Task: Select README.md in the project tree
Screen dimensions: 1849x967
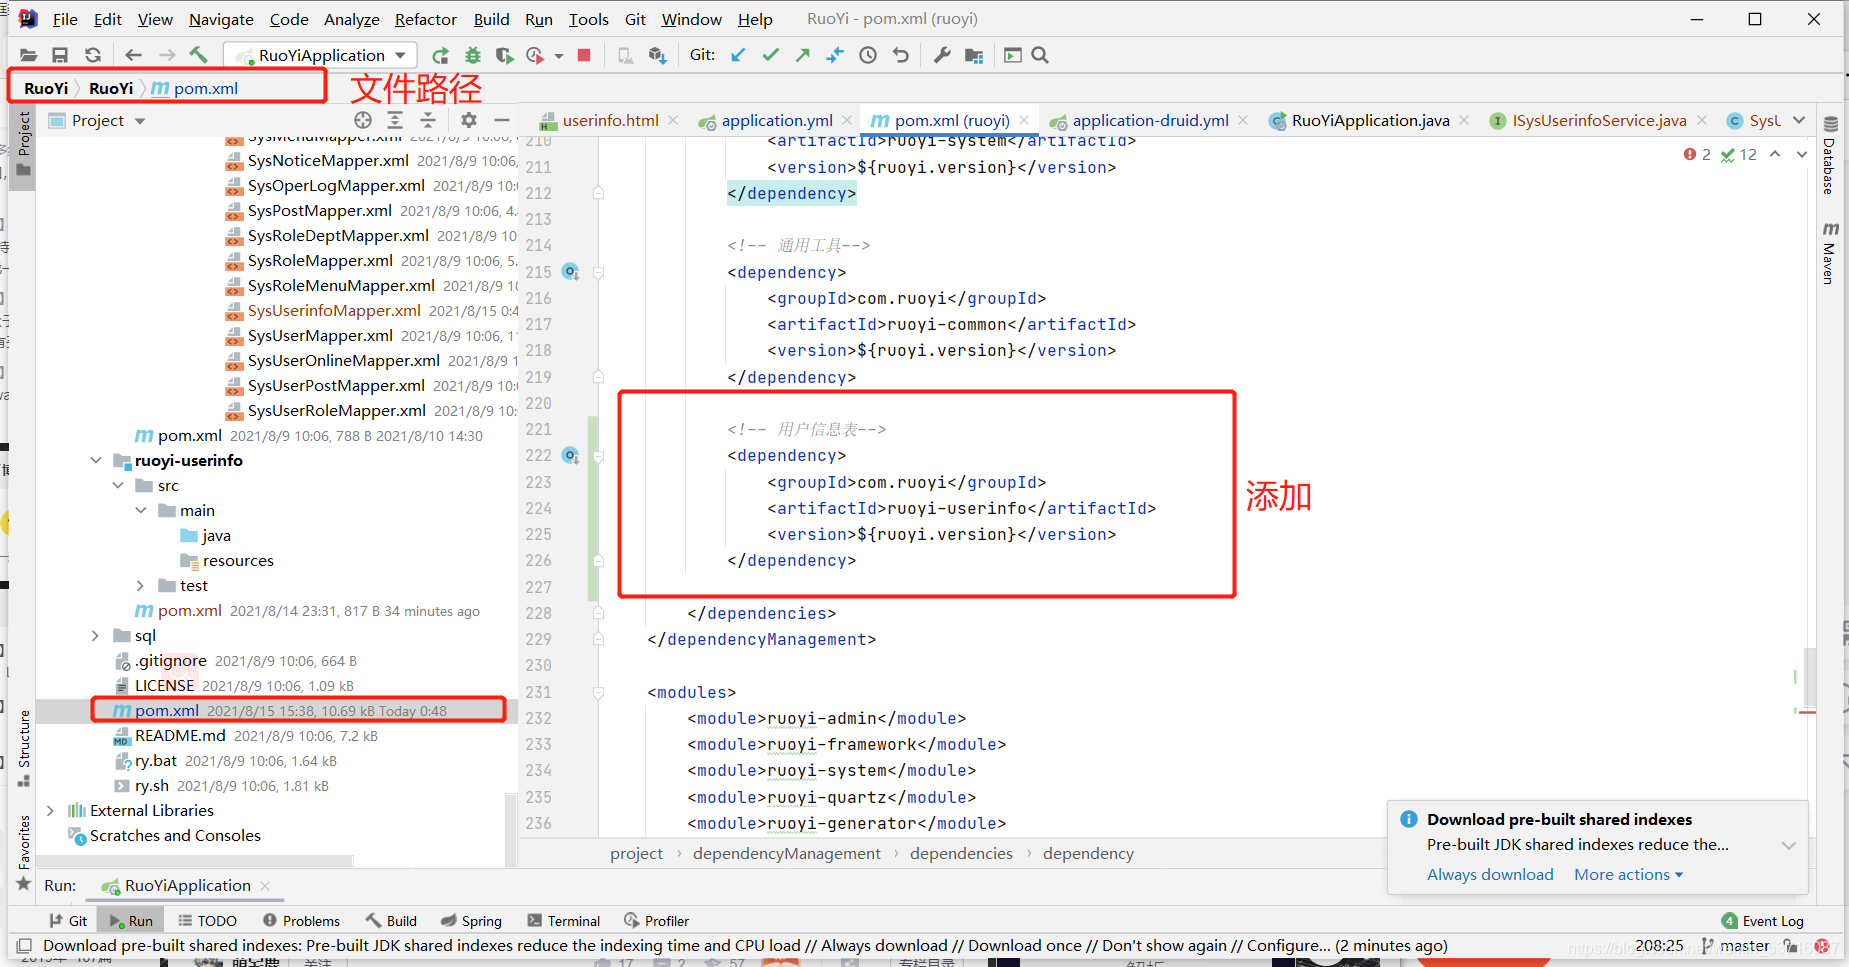Action: tap(180, 736)
